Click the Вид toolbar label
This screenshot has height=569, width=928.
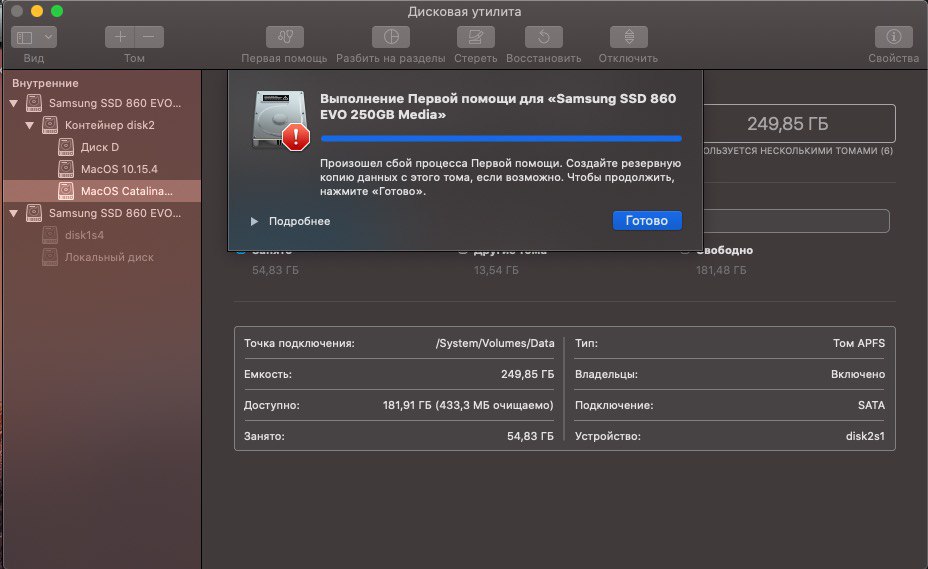tap(34, 58)
